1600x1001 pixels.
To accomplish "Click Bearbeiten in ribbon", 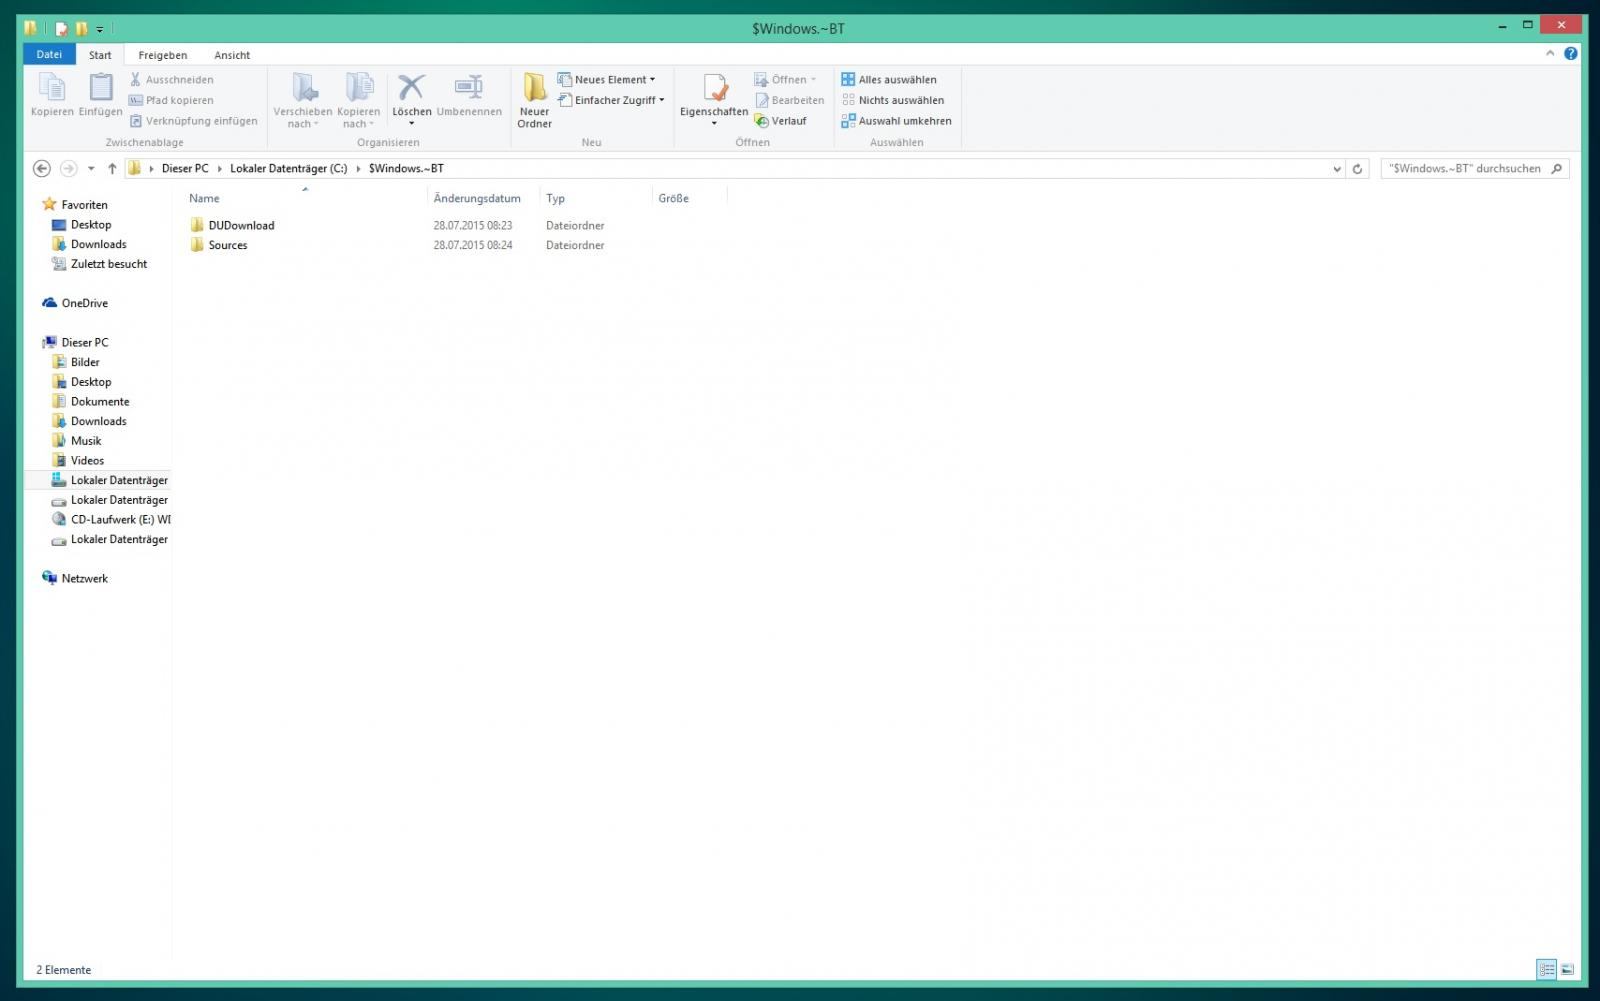I will tap(789, 100).
